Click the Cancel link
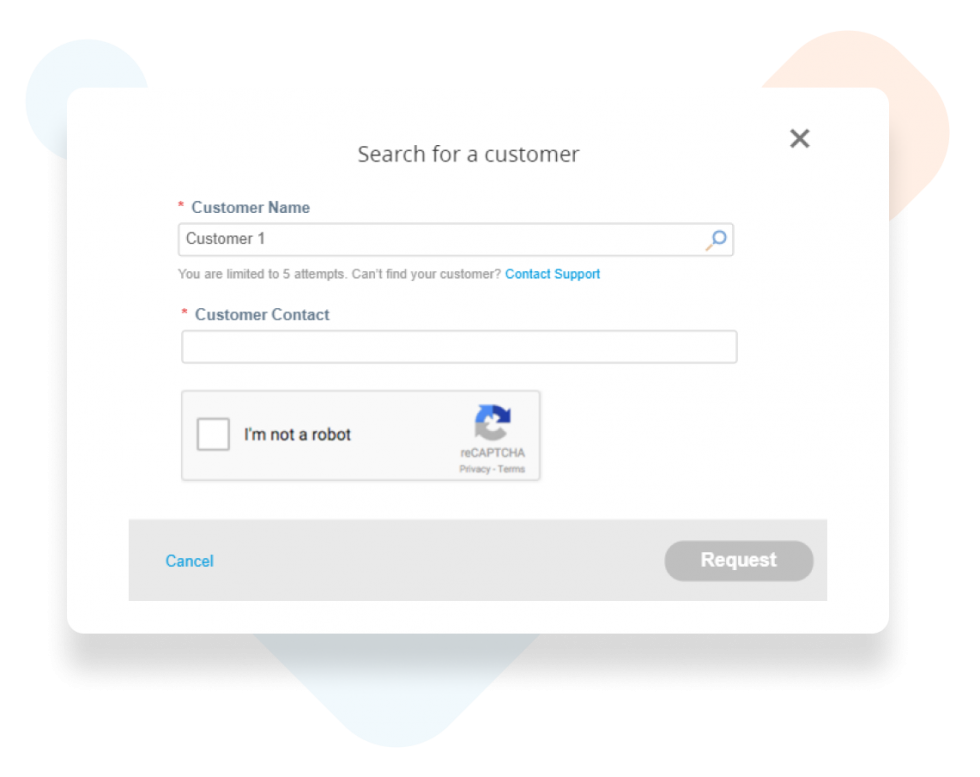 pyautogui.click(x=189, y=561)
